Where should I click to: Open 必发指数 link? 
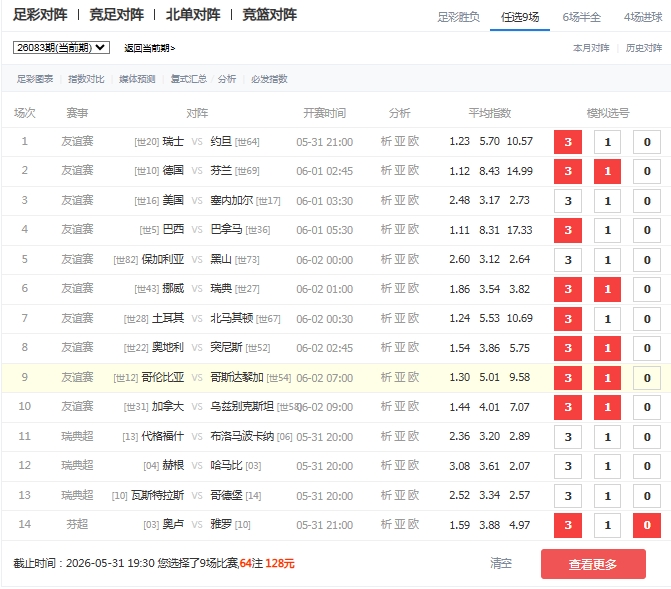click(269, 79)
